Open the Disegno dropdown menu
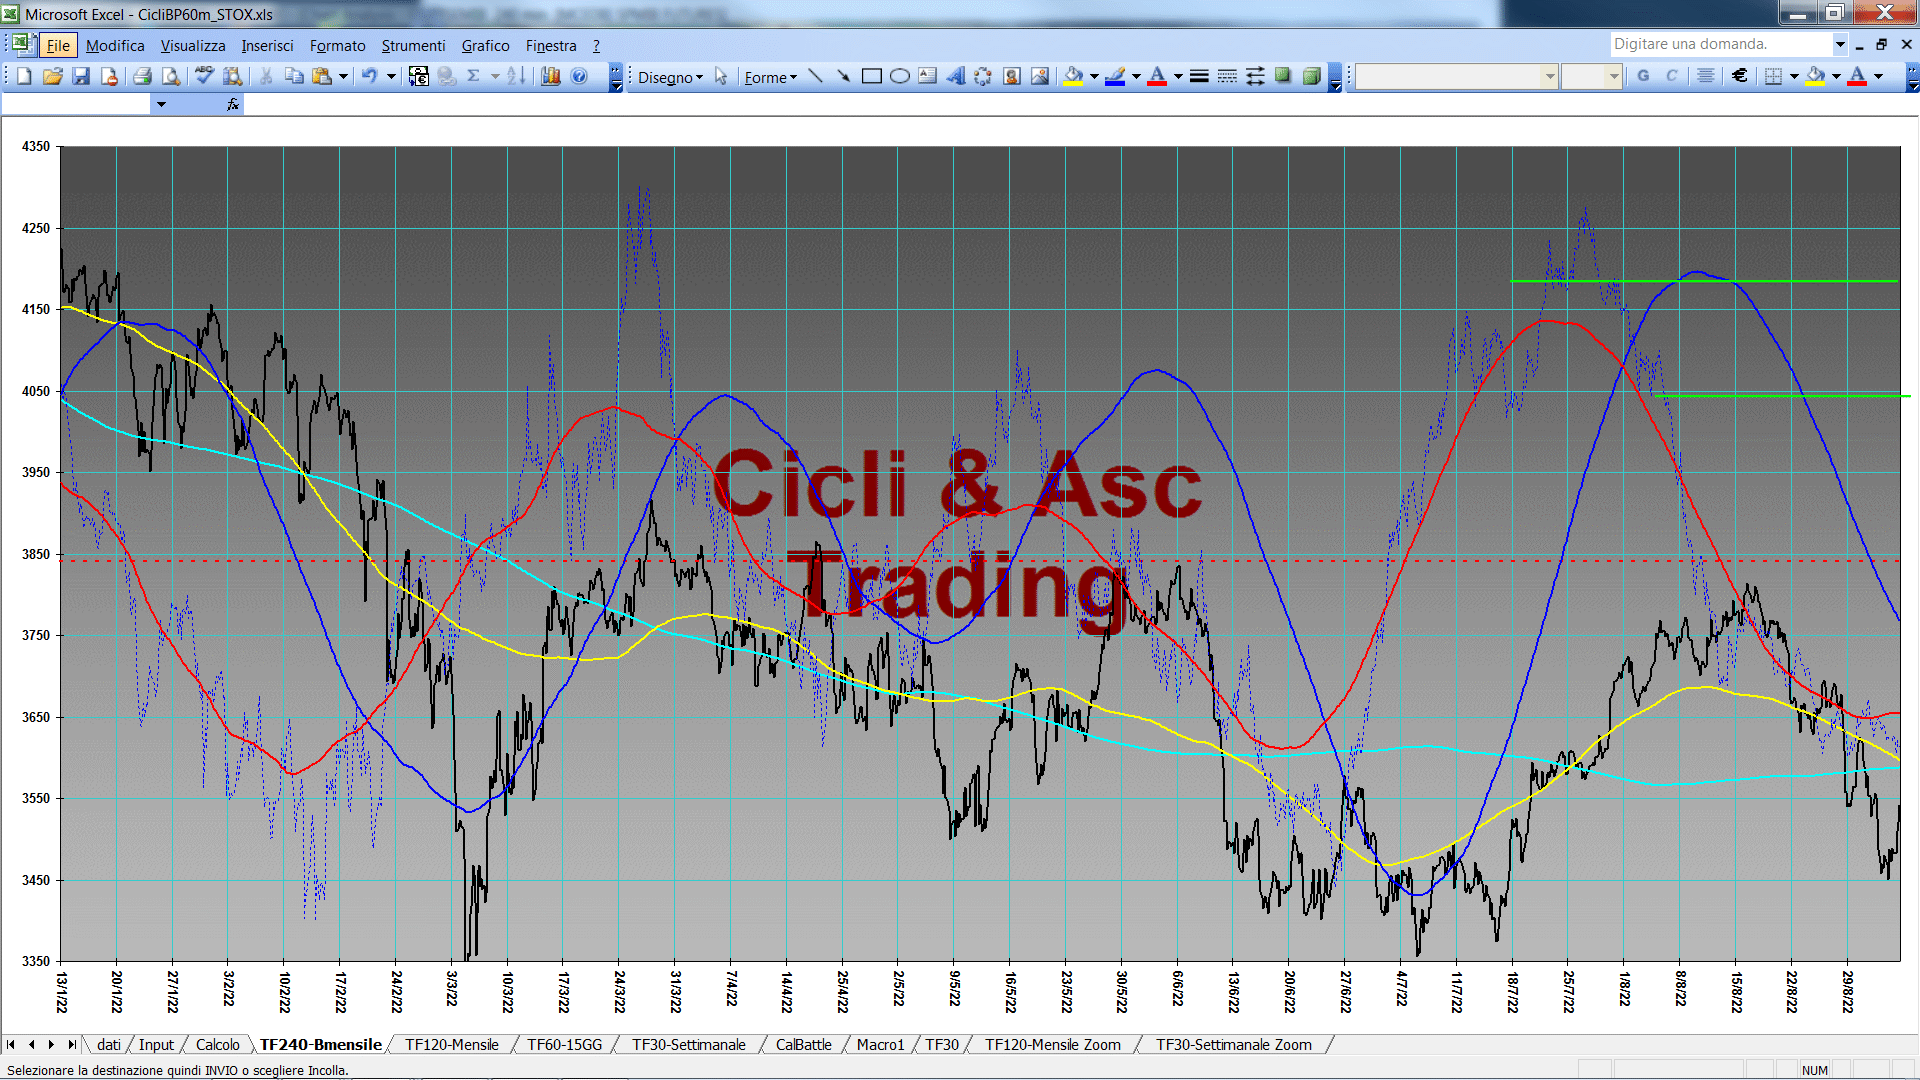This screenshot has width=1920, height=1080. click(670, 77)
